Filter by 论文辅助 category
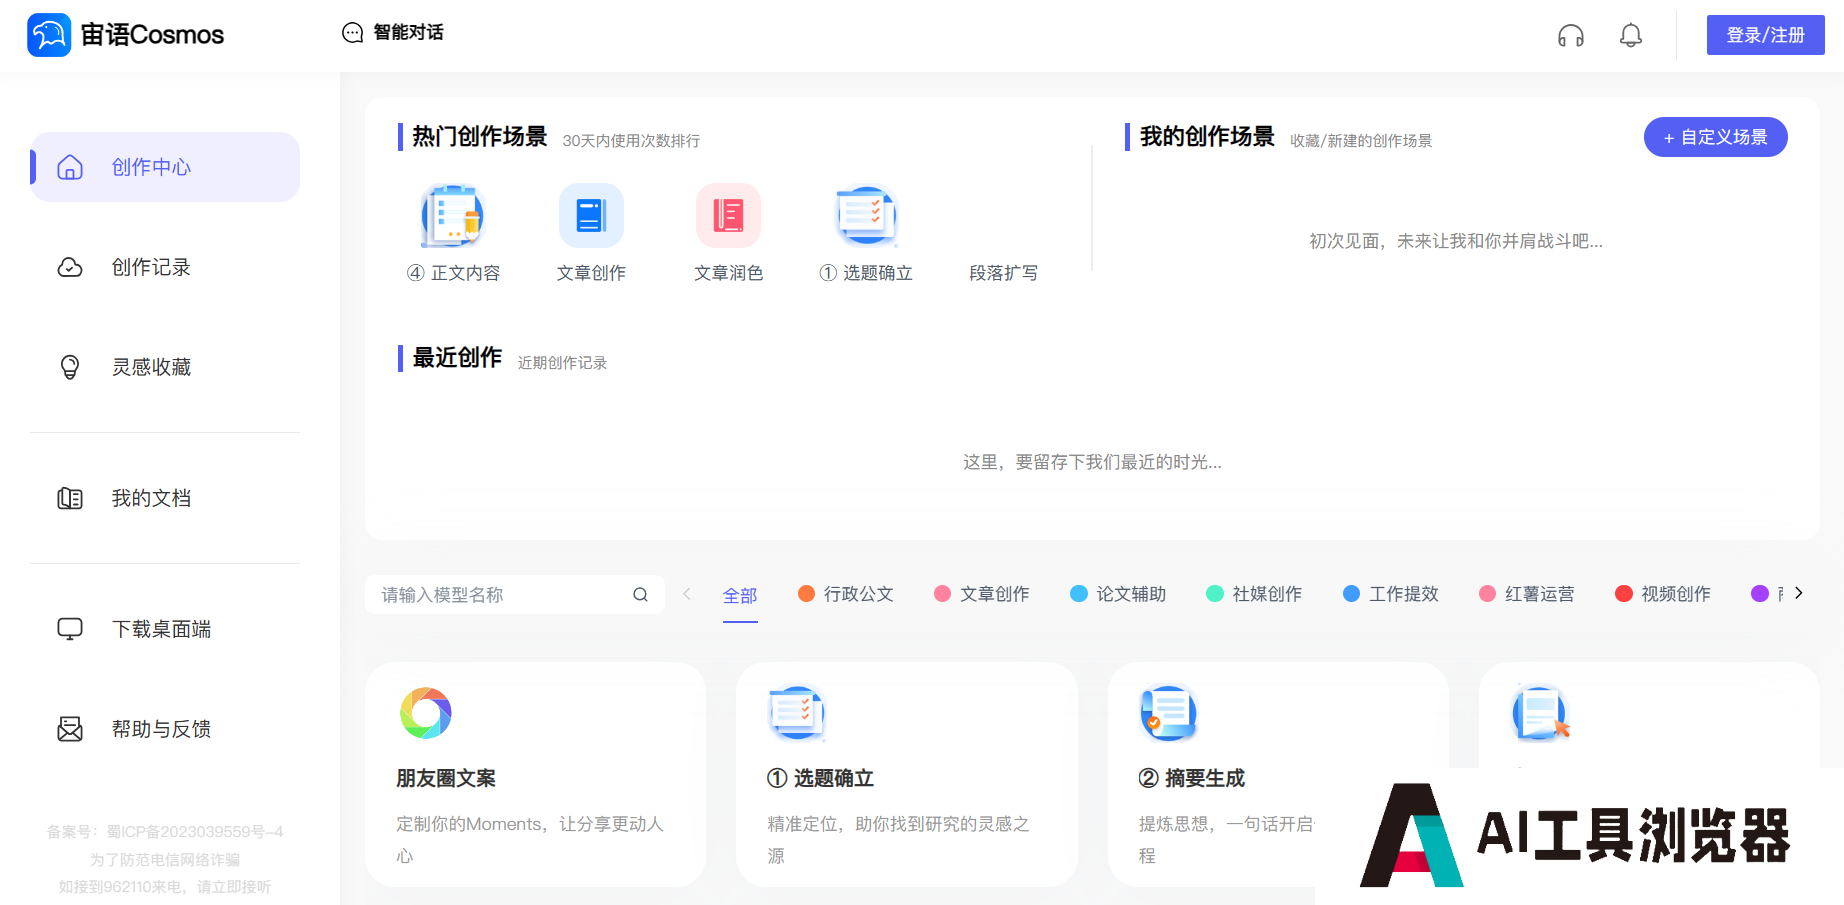Screen dimensions: 1844x905 click(1118, 594)
